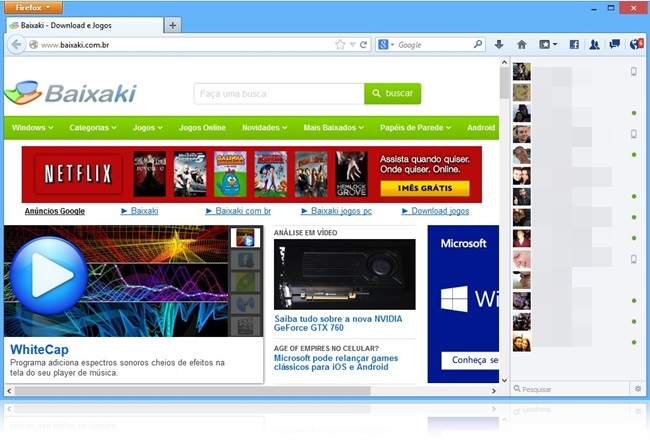Show Facebook friend requests icon
Screen dimensions: 650x440
(594, 44)
